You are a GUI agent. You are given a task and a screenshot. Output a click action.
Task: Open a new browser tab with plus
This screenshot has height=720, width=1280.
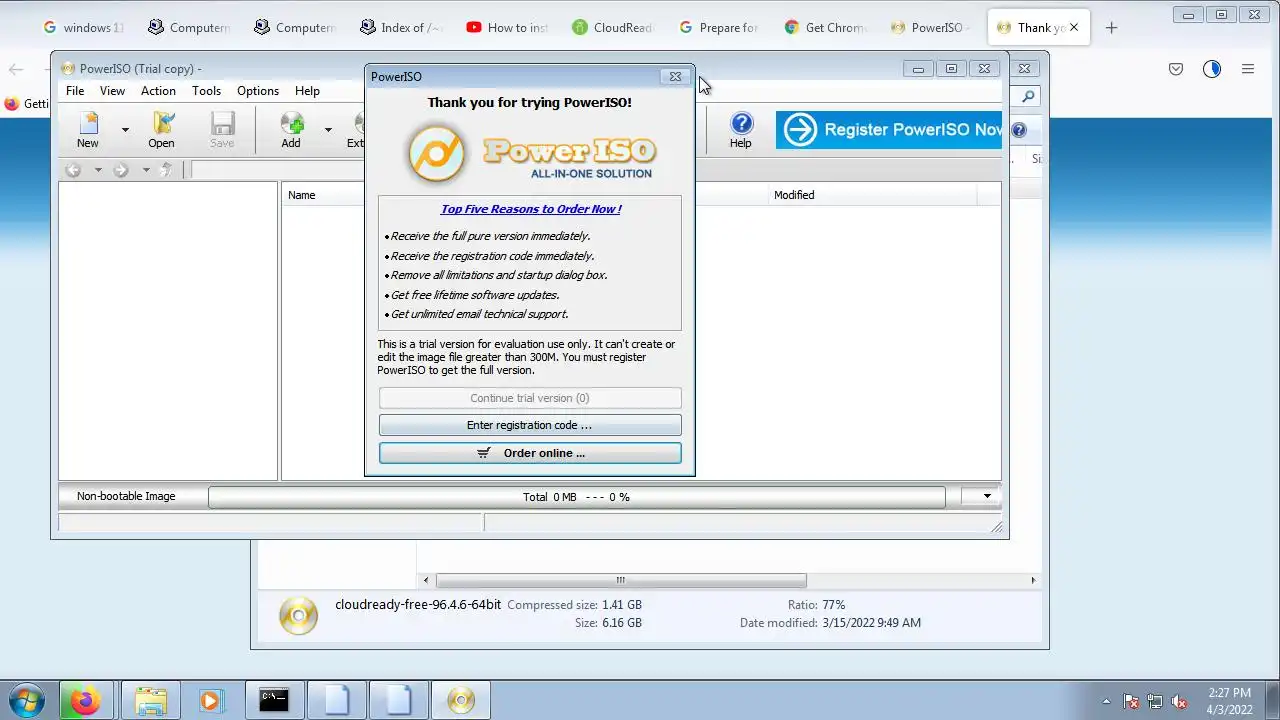click(1111, 28)
